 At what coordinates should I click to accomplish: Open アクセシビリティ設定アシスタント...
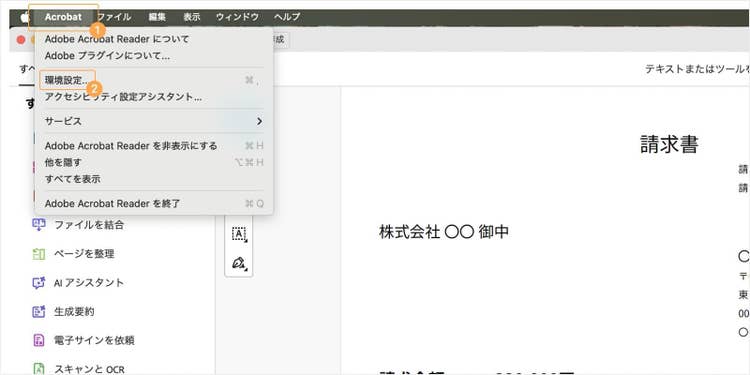(x=154, y=97)
